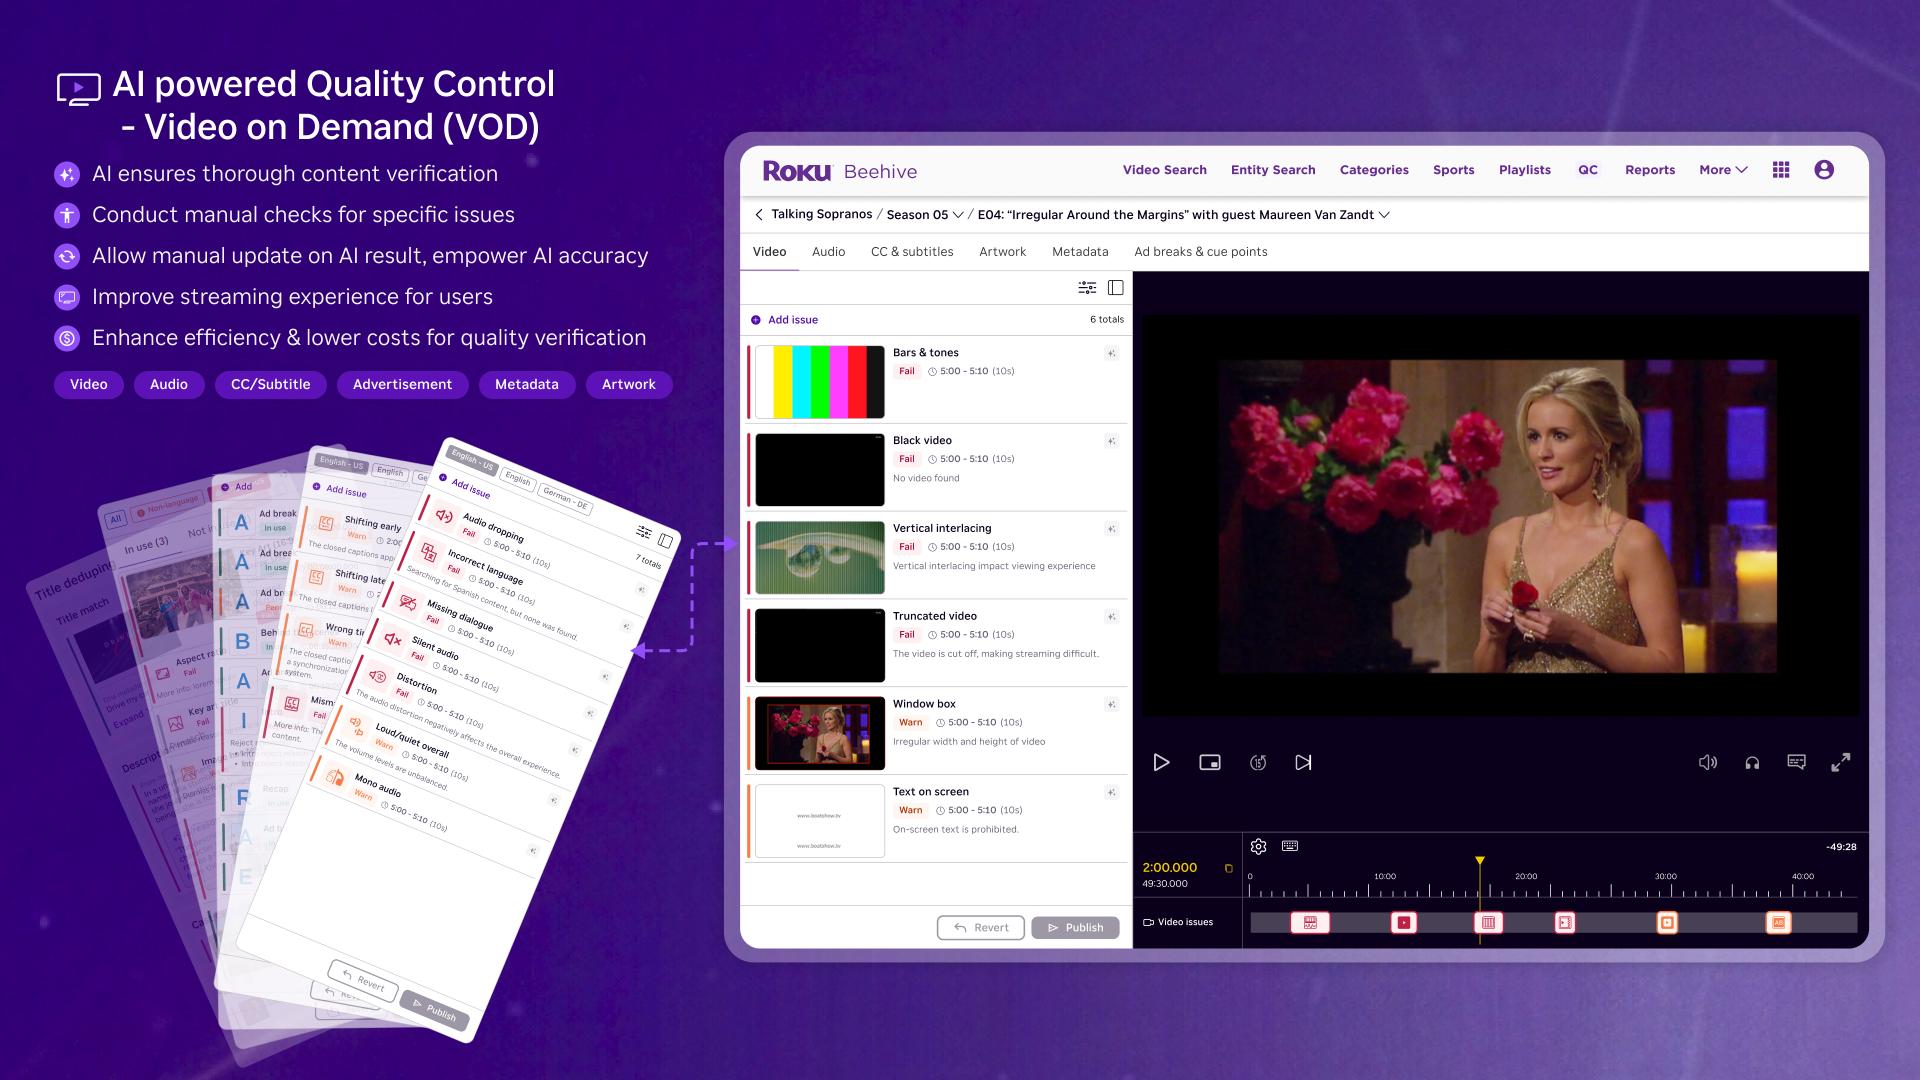1920x1080 pixels.
Task: Click the rewind 15 seconds icon
Action: coord(1258,762)
